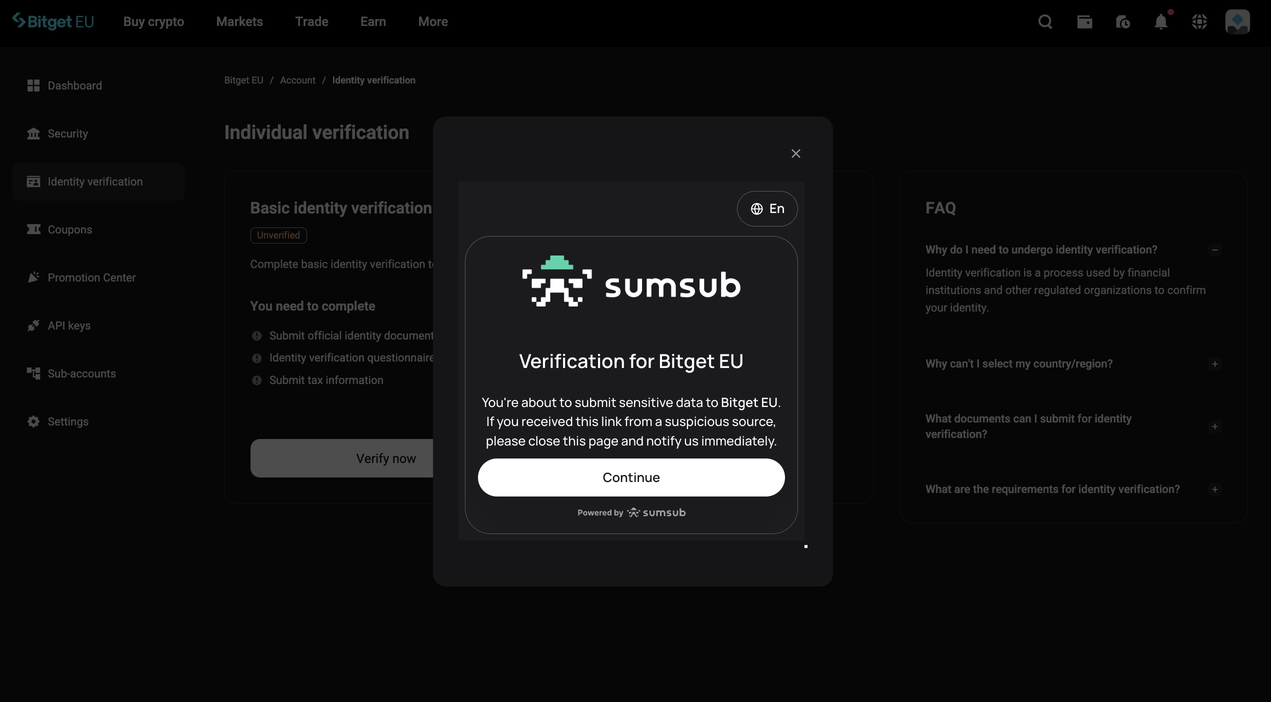This screenshot has width=1271, height=702.
Task: Click the FAQ heading
Action: click(x=941, y=208)
